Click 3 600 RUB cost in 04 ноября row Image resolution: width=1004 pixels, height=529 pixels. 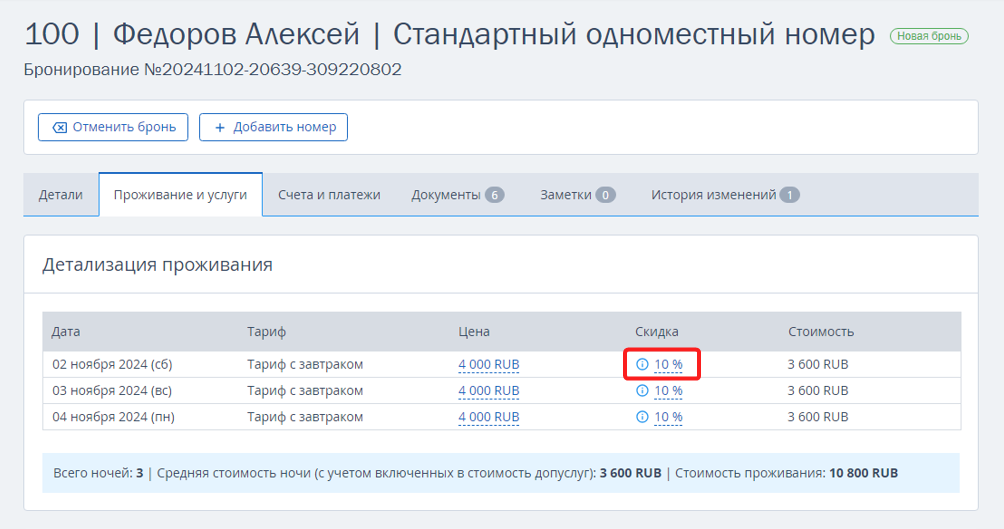(x=818, y=417)
